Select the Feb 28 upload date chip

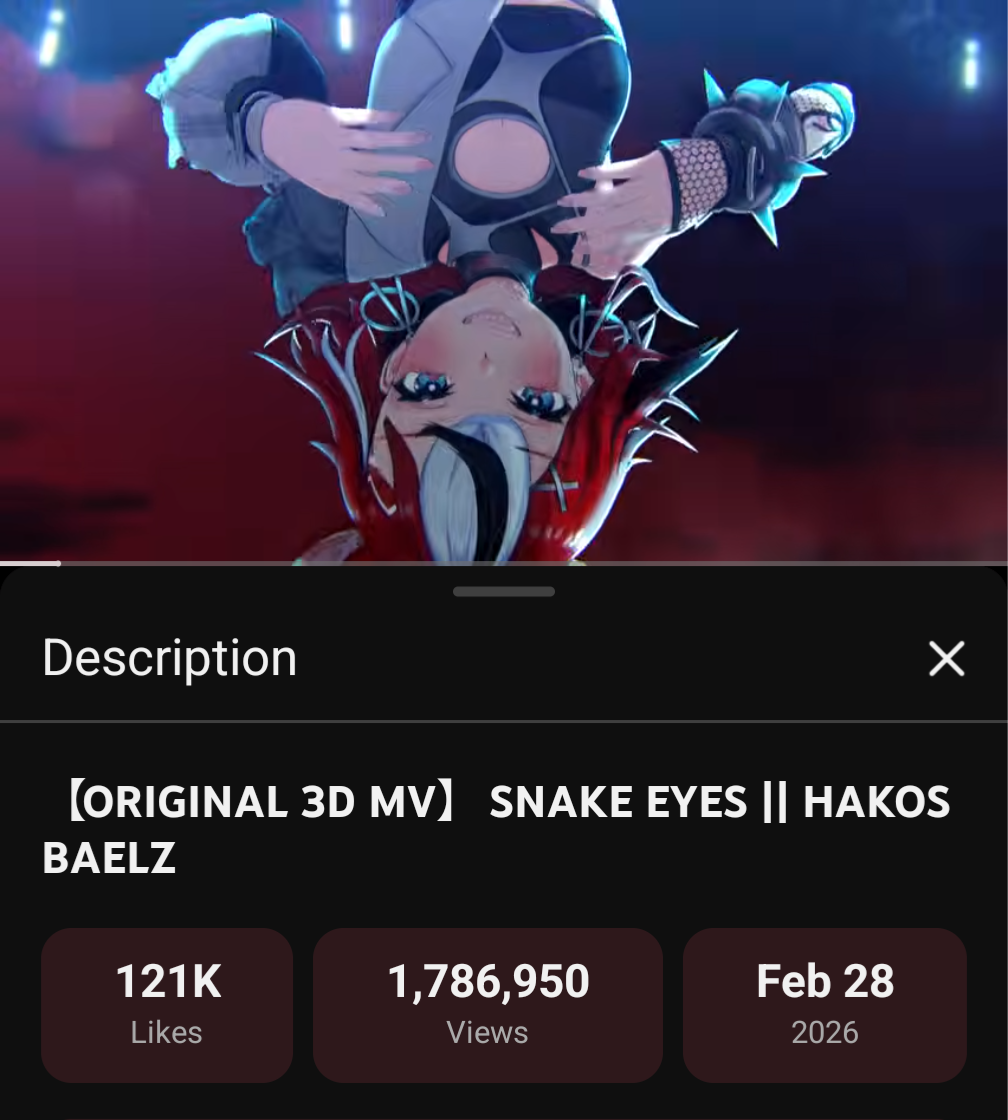coord(824,1005)
